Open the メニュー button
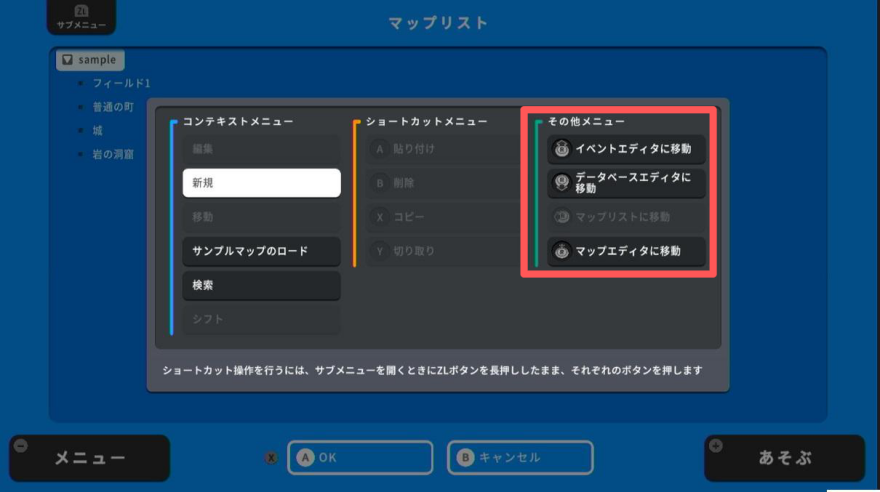The width and height of the screenshot is (880, 492). 89,458
